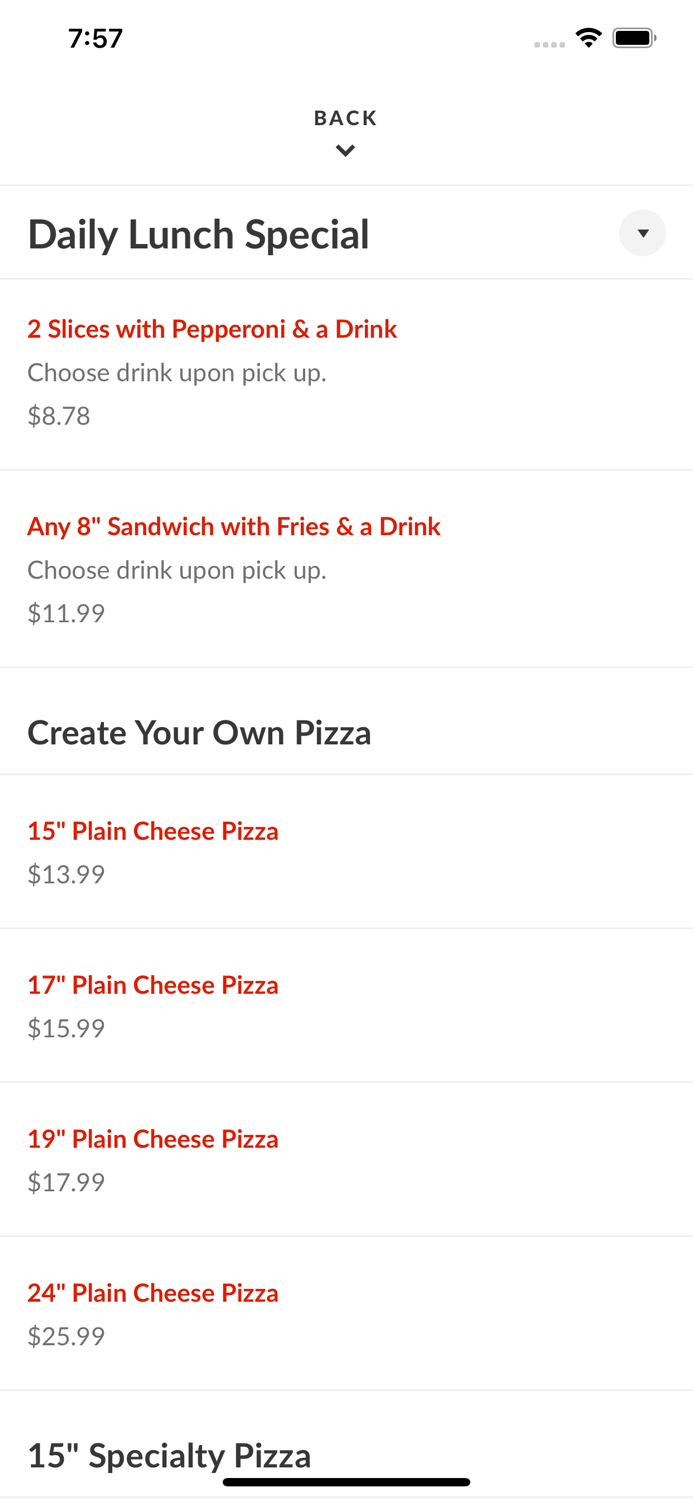Choose Any 8" Sandwich with Fries & a Drink
Screen dimensions: 693x1500
tap(234, 527)
